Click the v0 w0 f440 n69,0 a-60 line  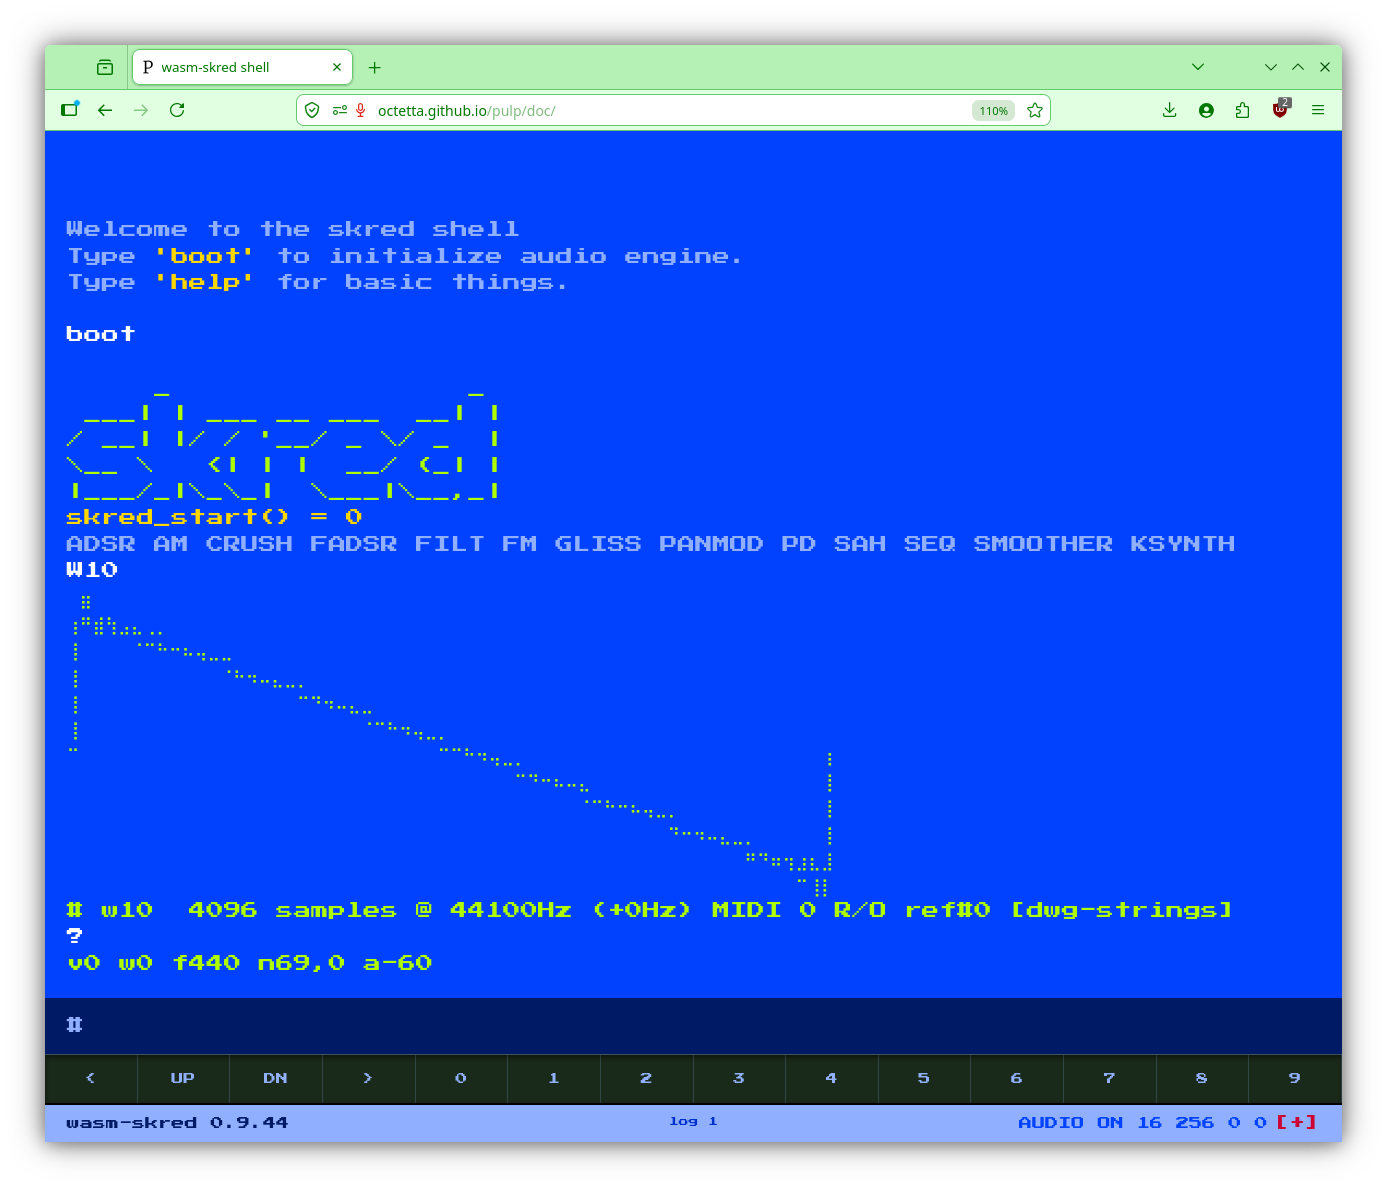(249, 963)
